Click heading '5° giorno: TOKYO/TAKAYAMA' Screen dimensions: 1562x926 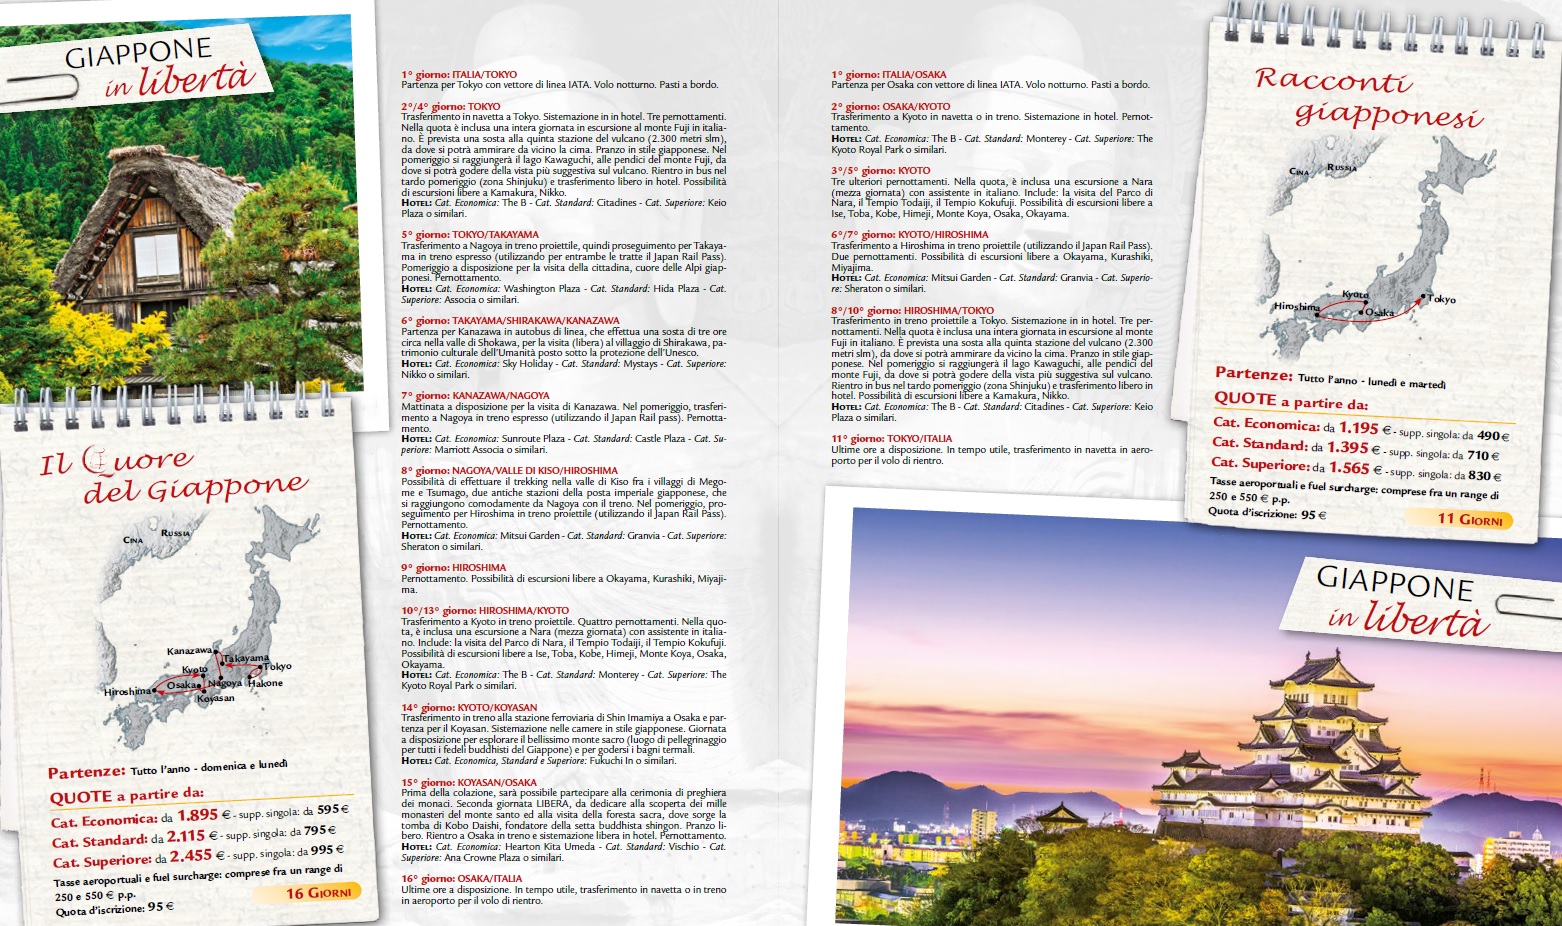pyautogui.click(x=470, y=235)
